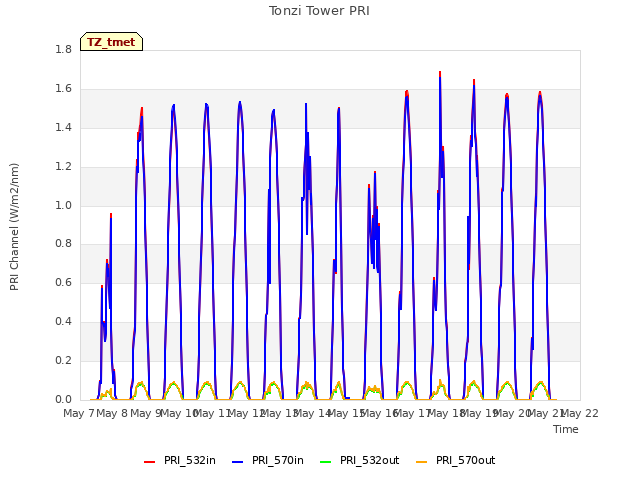Select the PRI_532out legend label
The image size is (640, 480).
(369, 460)
